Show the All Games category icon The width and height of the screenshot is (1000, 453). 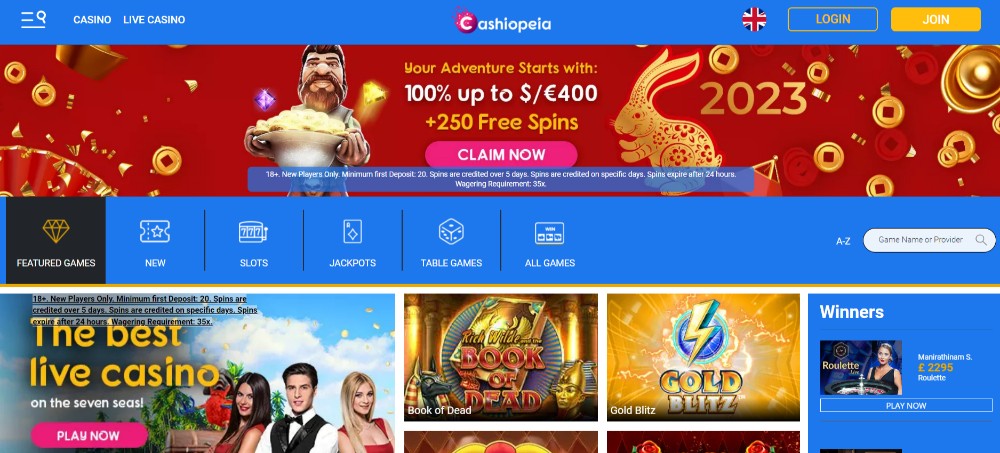(x=549, y=233)
